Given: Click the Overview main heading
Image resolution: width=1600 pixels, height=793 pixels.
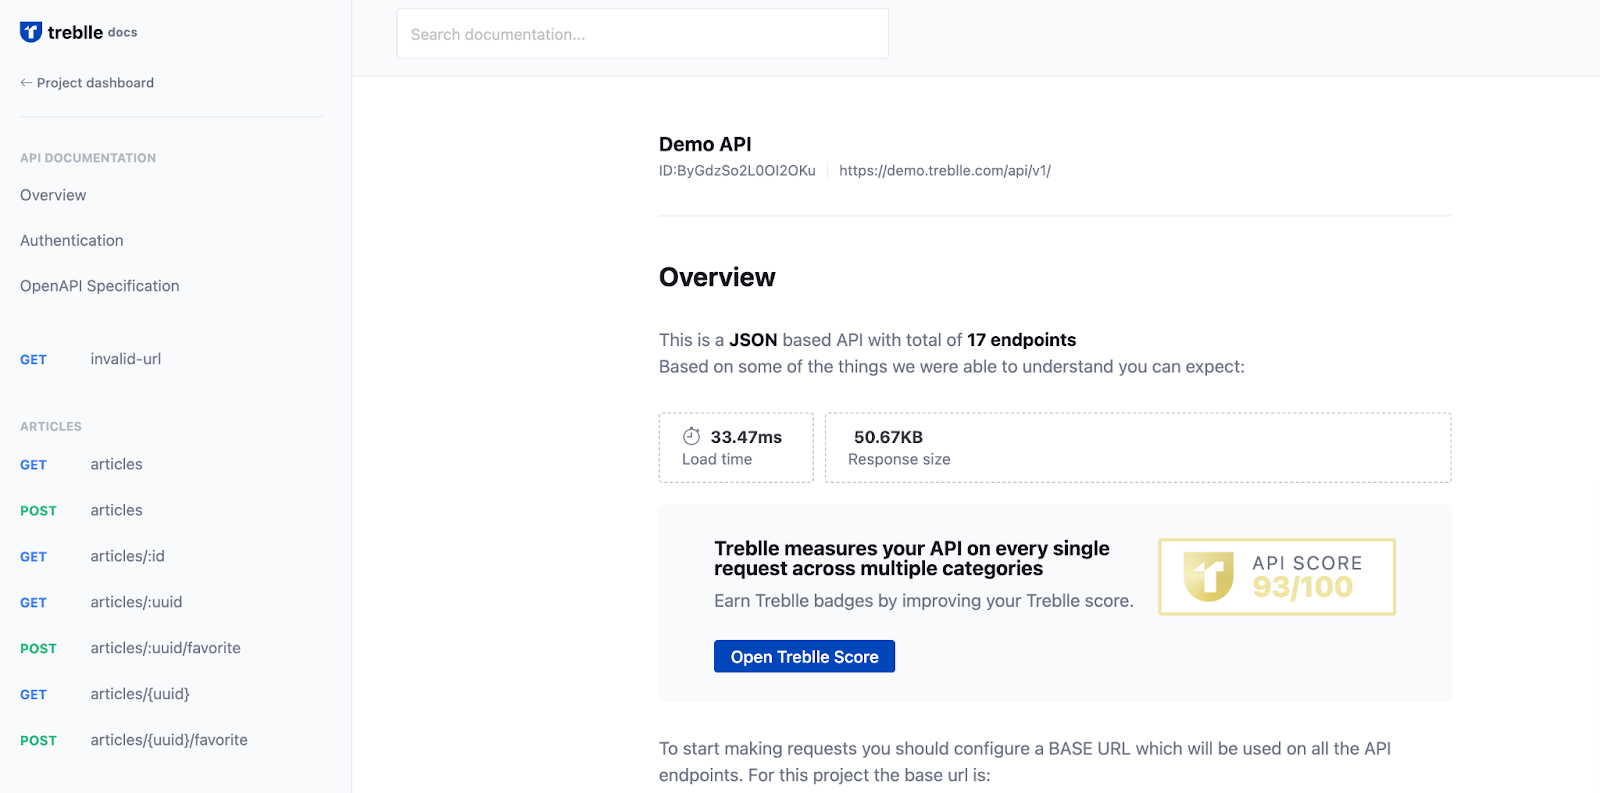Looking at the screenshot, I should (717, 277).
